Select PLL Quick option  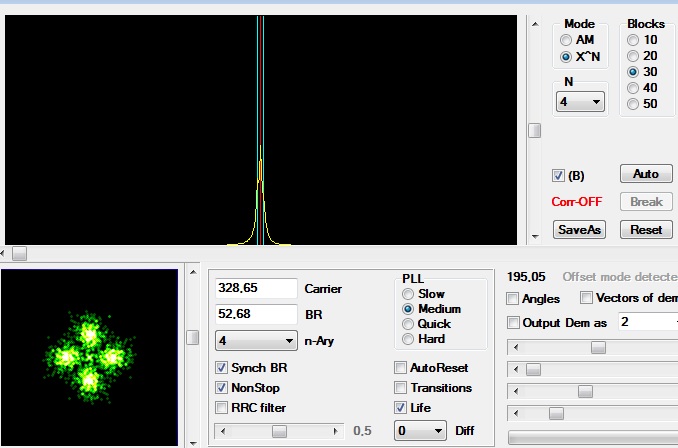407,324
